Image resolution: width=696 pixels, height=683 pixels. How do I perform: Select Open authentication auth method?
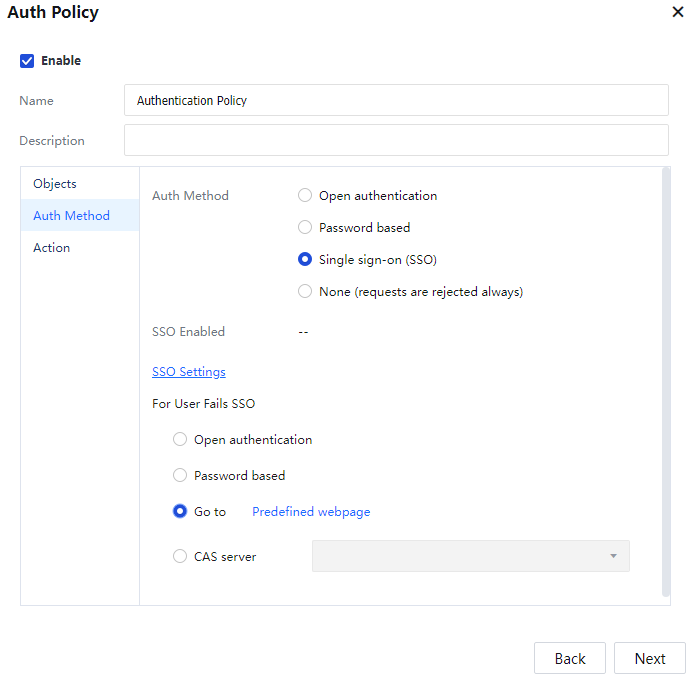[x=305, y=196]
